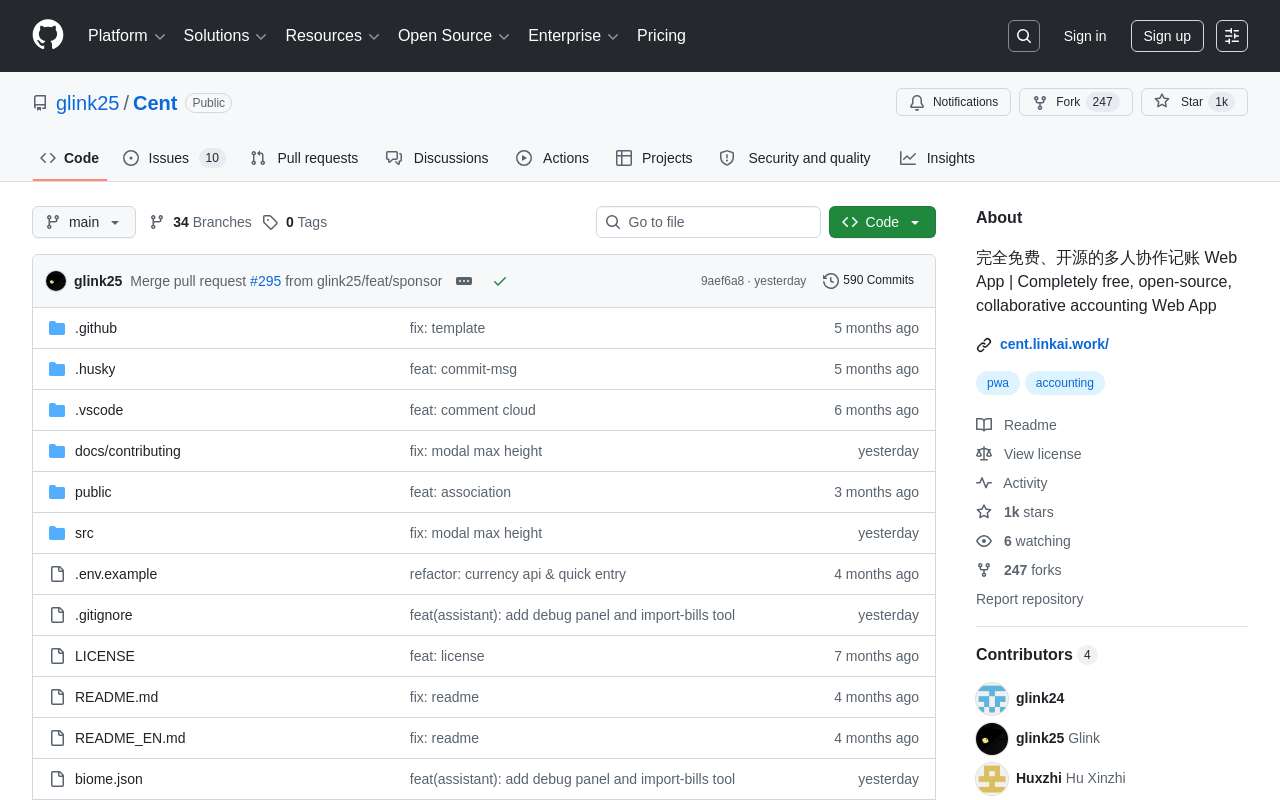Click the Report repository link
The image size is (1280, 800).
[x=1029, y=599]
